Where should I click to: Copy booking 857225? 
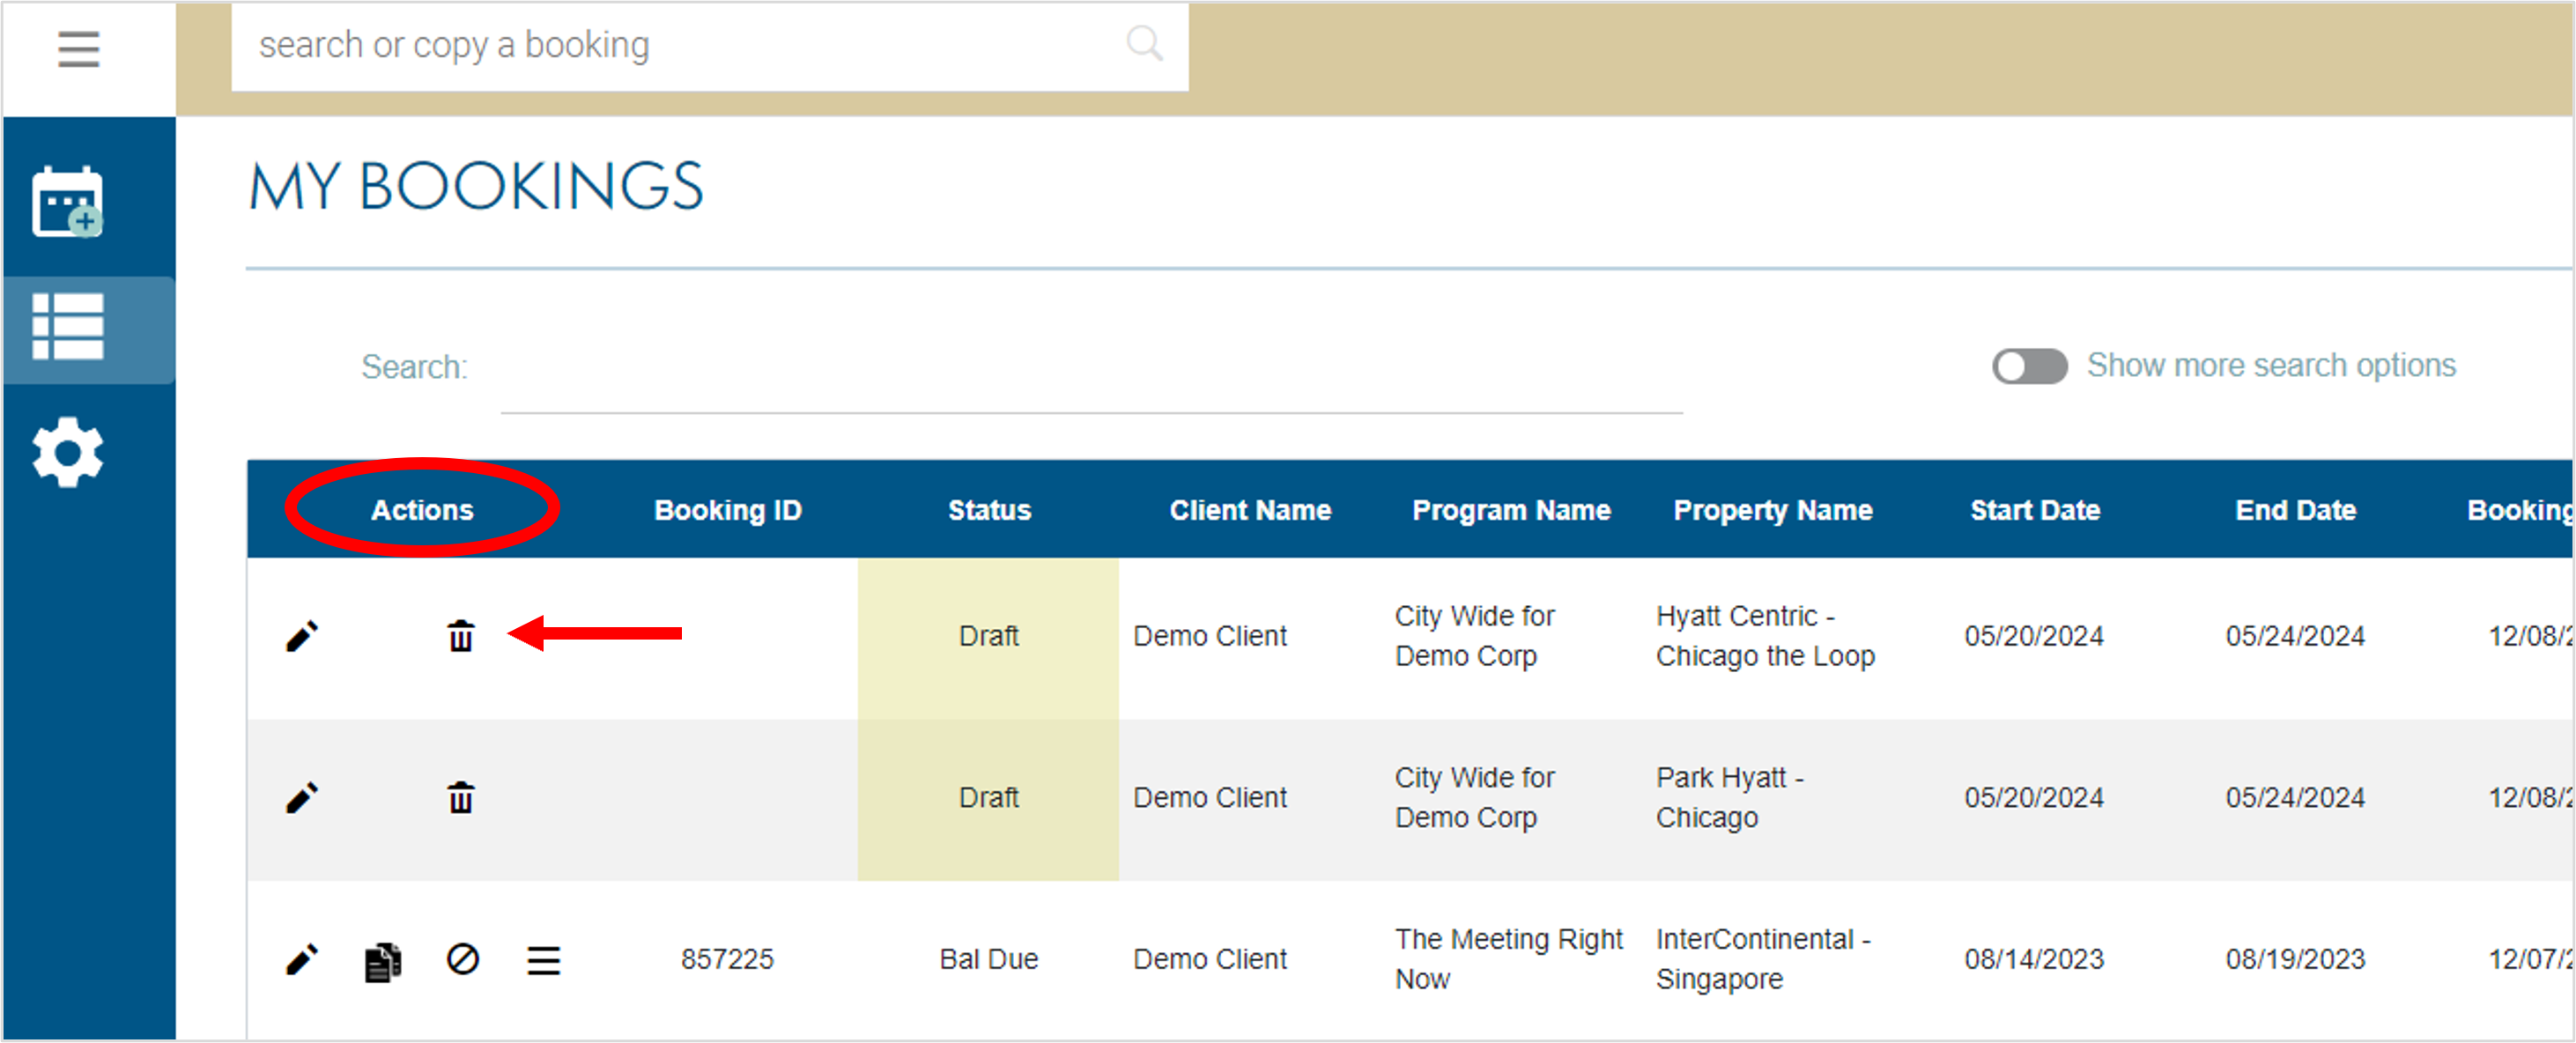(x=382, y=959)
